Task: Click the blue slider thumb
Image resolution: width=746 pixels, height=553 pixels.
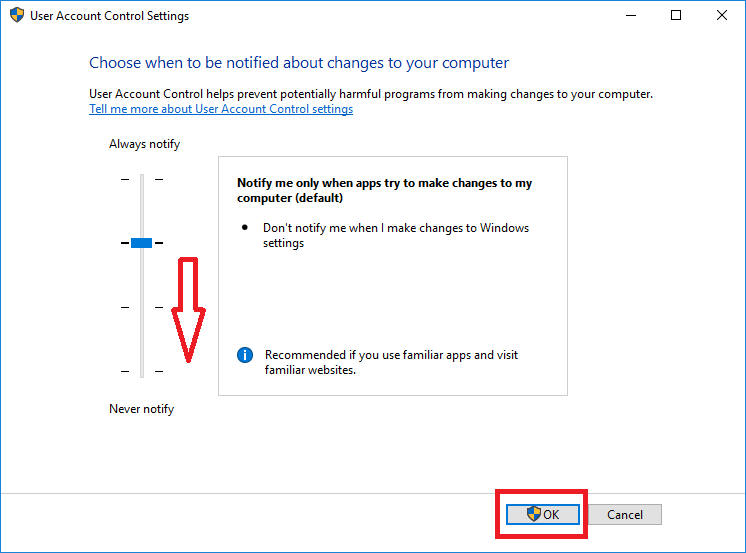Action: pyautogui.click(x=141, y=242)
